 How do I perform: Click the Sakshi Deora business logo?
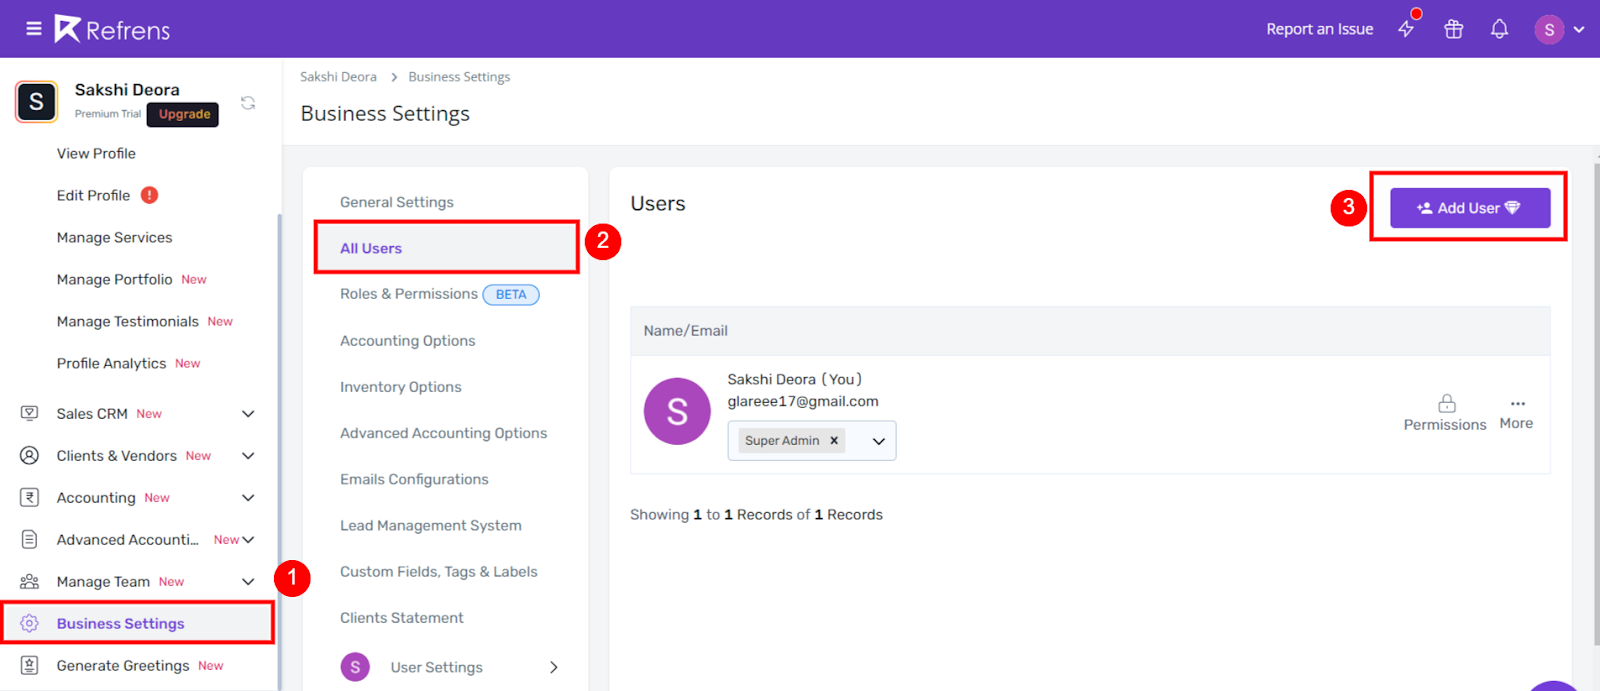coord(37,102)
